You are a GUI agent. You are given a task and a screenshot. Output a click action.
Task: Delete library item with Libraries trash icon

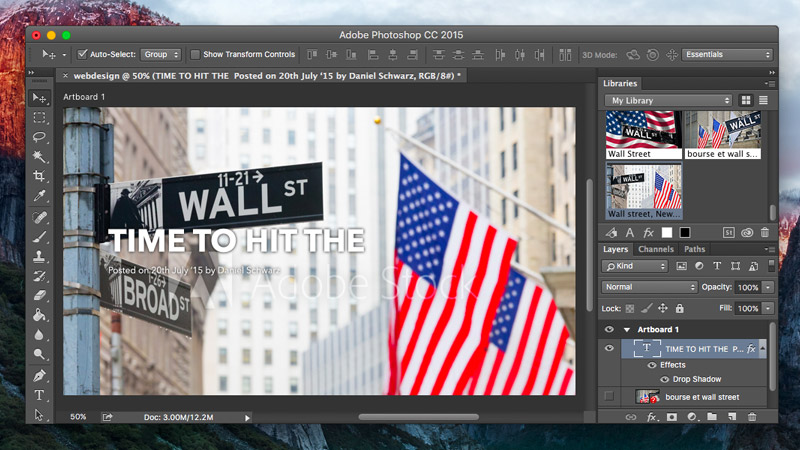[765, 233]
